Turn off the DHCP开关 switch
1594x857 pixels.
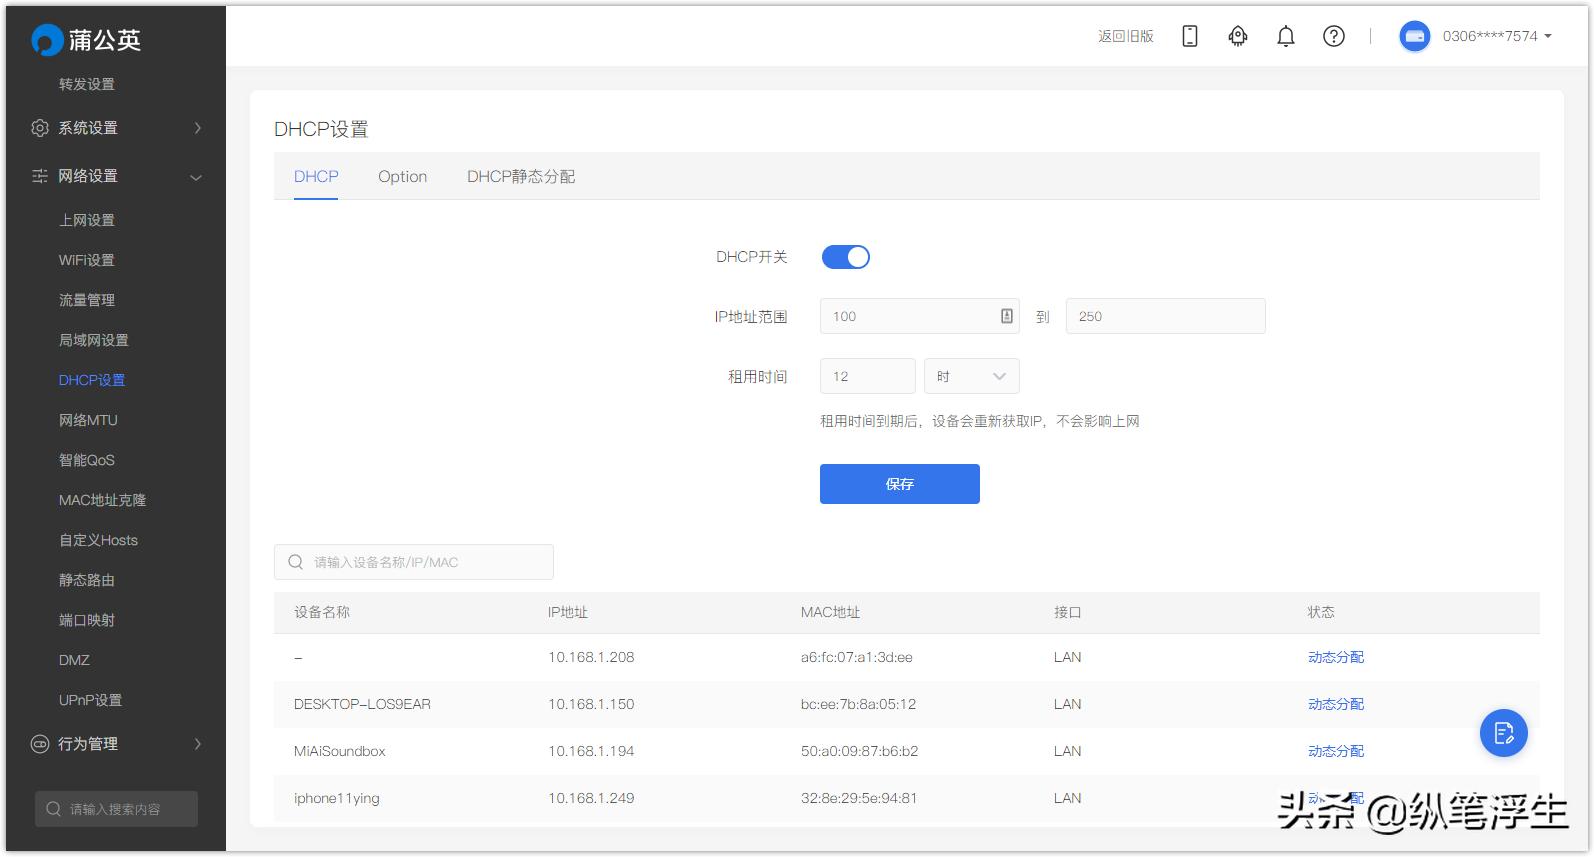tap(846, 257)
